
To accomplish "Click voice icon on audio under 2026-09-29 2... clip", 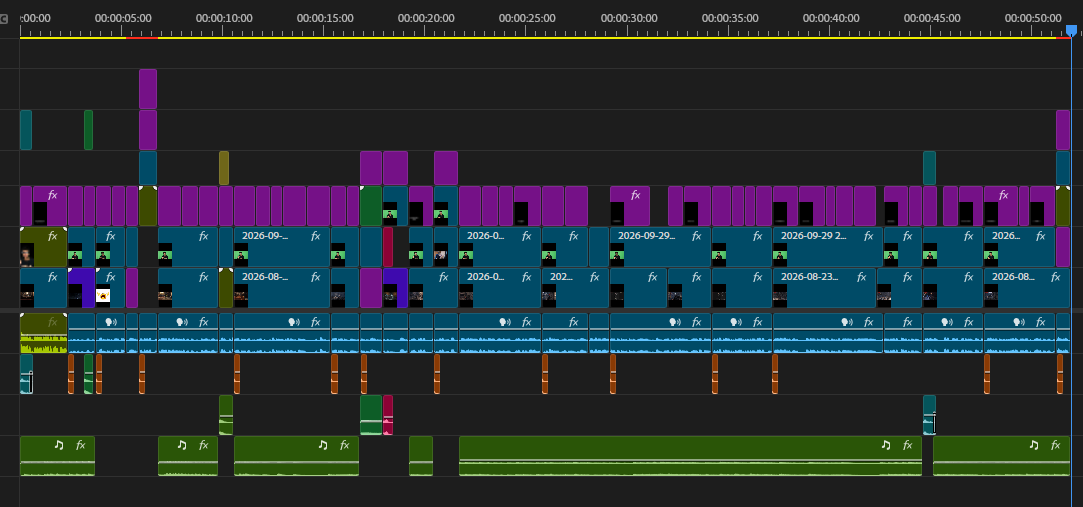I will (x=847, y=322).
